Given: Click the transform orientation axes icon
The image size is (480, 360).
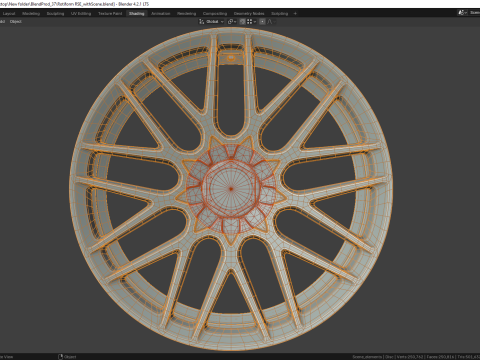Looking at the screenshot, I should pos(201,22).
